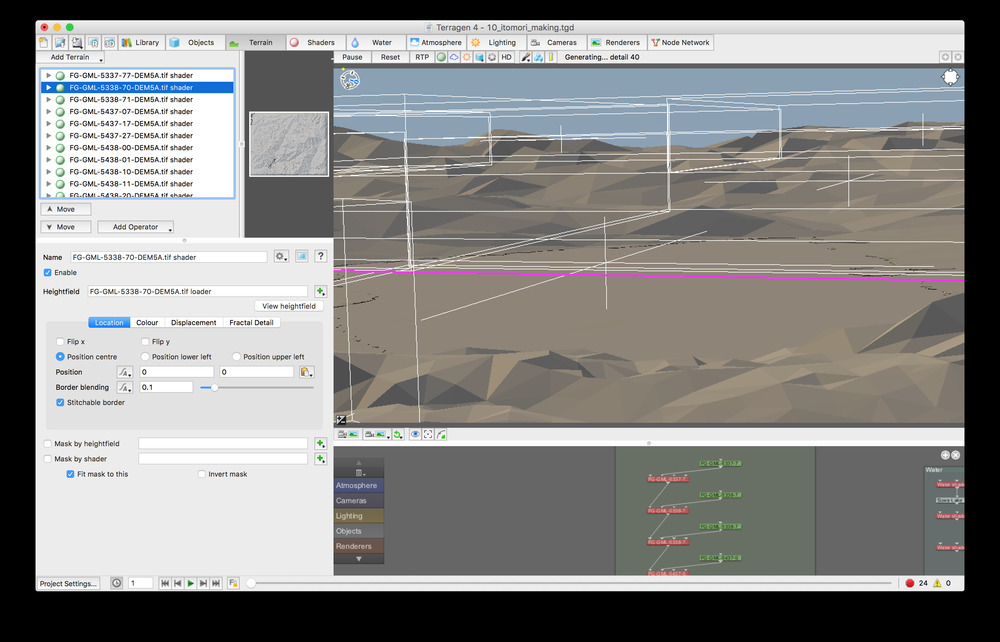Toggle the Stitchable border checkbox
The height and width of the screenshot is (642, 1000).
(60, 402)
